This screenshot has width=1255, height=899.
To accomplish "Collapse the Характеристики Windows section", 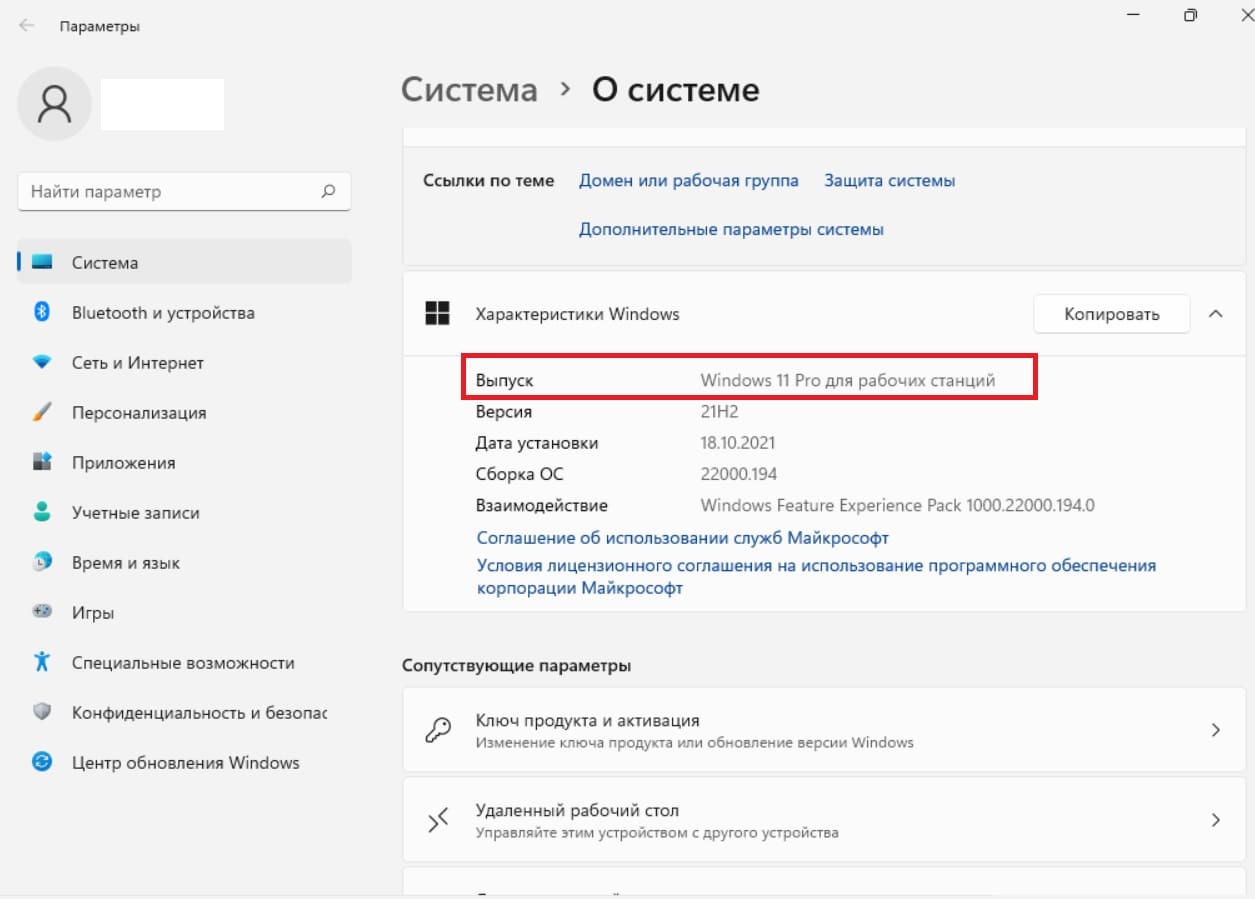I will 1216,314.
